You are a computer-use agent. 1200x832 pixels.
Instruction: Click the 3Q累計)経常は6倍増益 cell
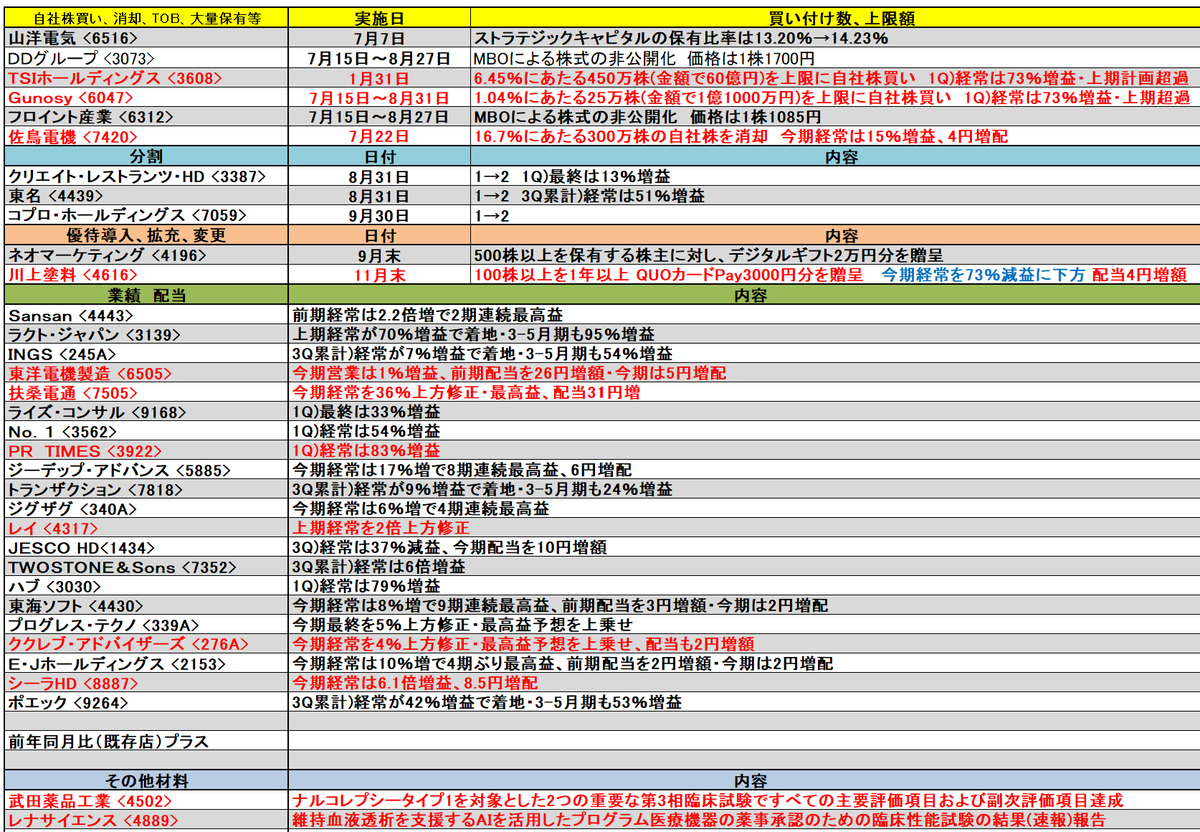click(742, 567)
